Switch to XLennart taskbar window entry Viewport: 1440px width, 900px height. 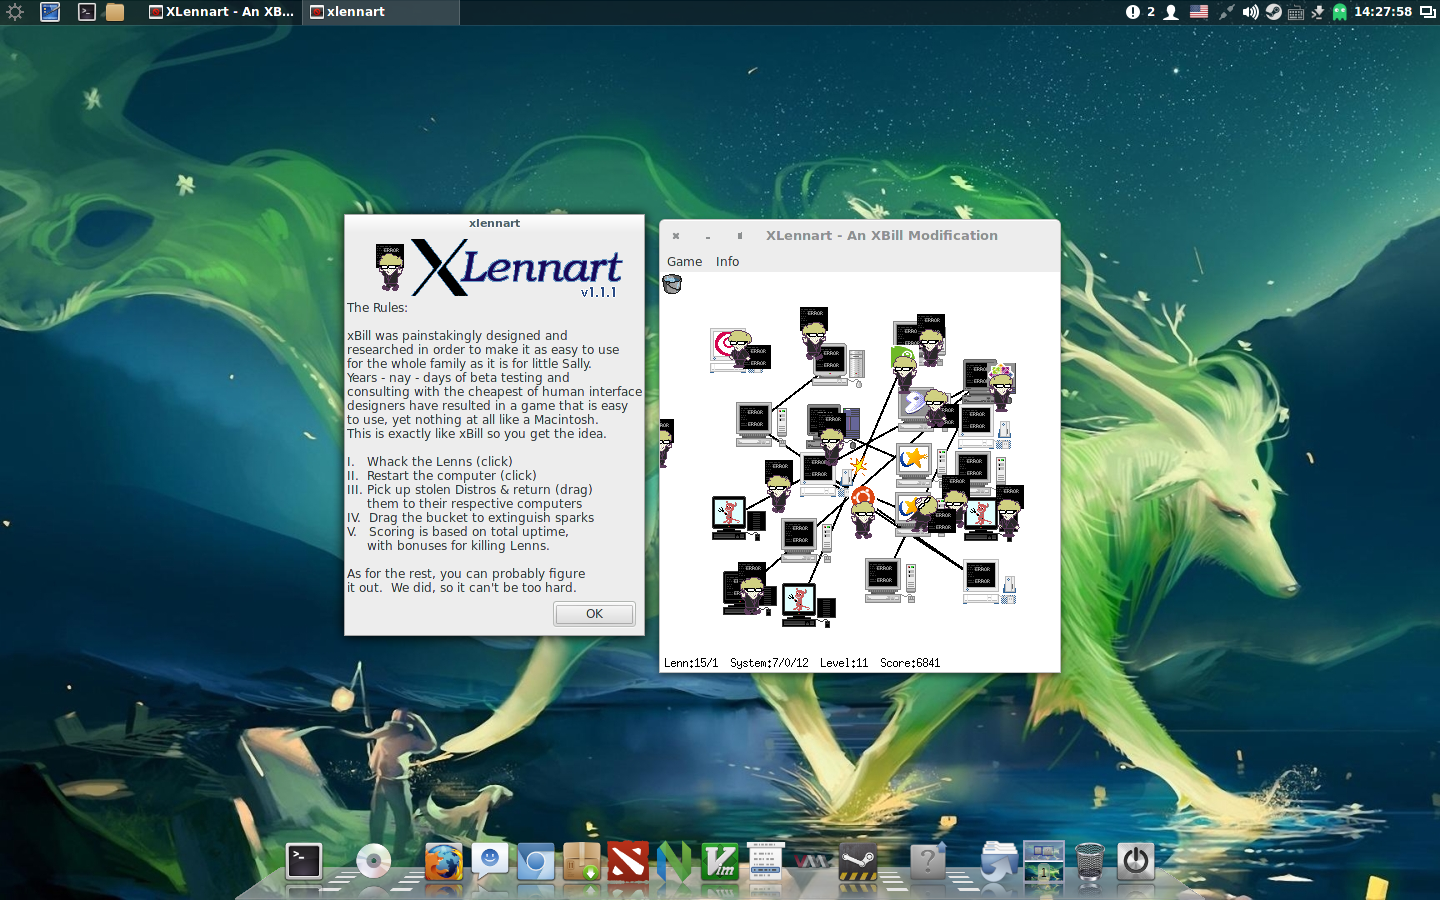pos(221,12)
